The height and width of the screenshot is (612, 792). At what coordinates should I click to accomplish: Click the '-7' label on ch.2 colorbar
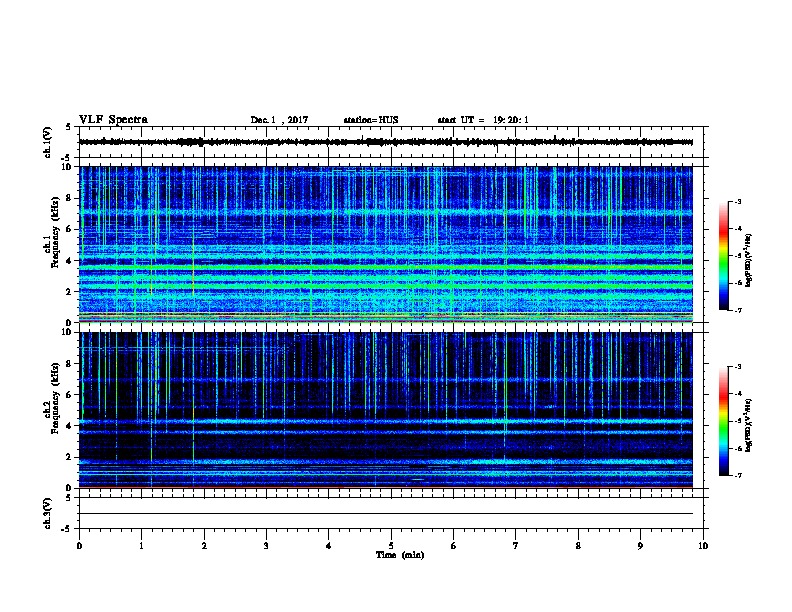point(737,475)
